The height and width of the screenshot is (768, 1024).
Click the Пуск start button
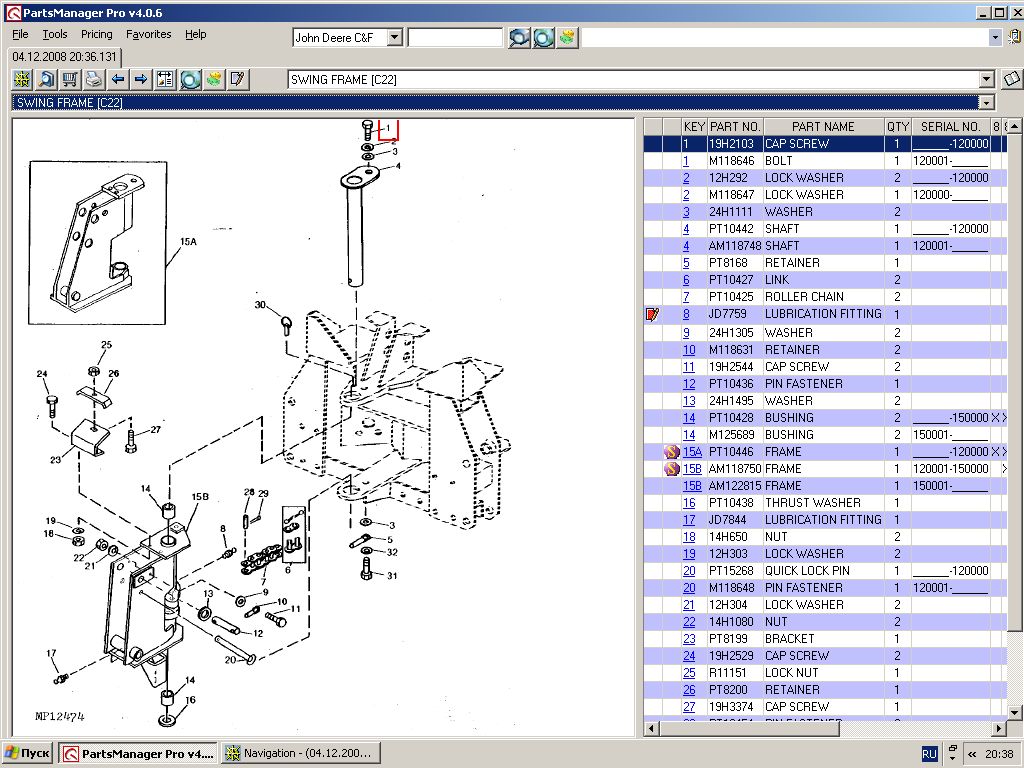28,753
